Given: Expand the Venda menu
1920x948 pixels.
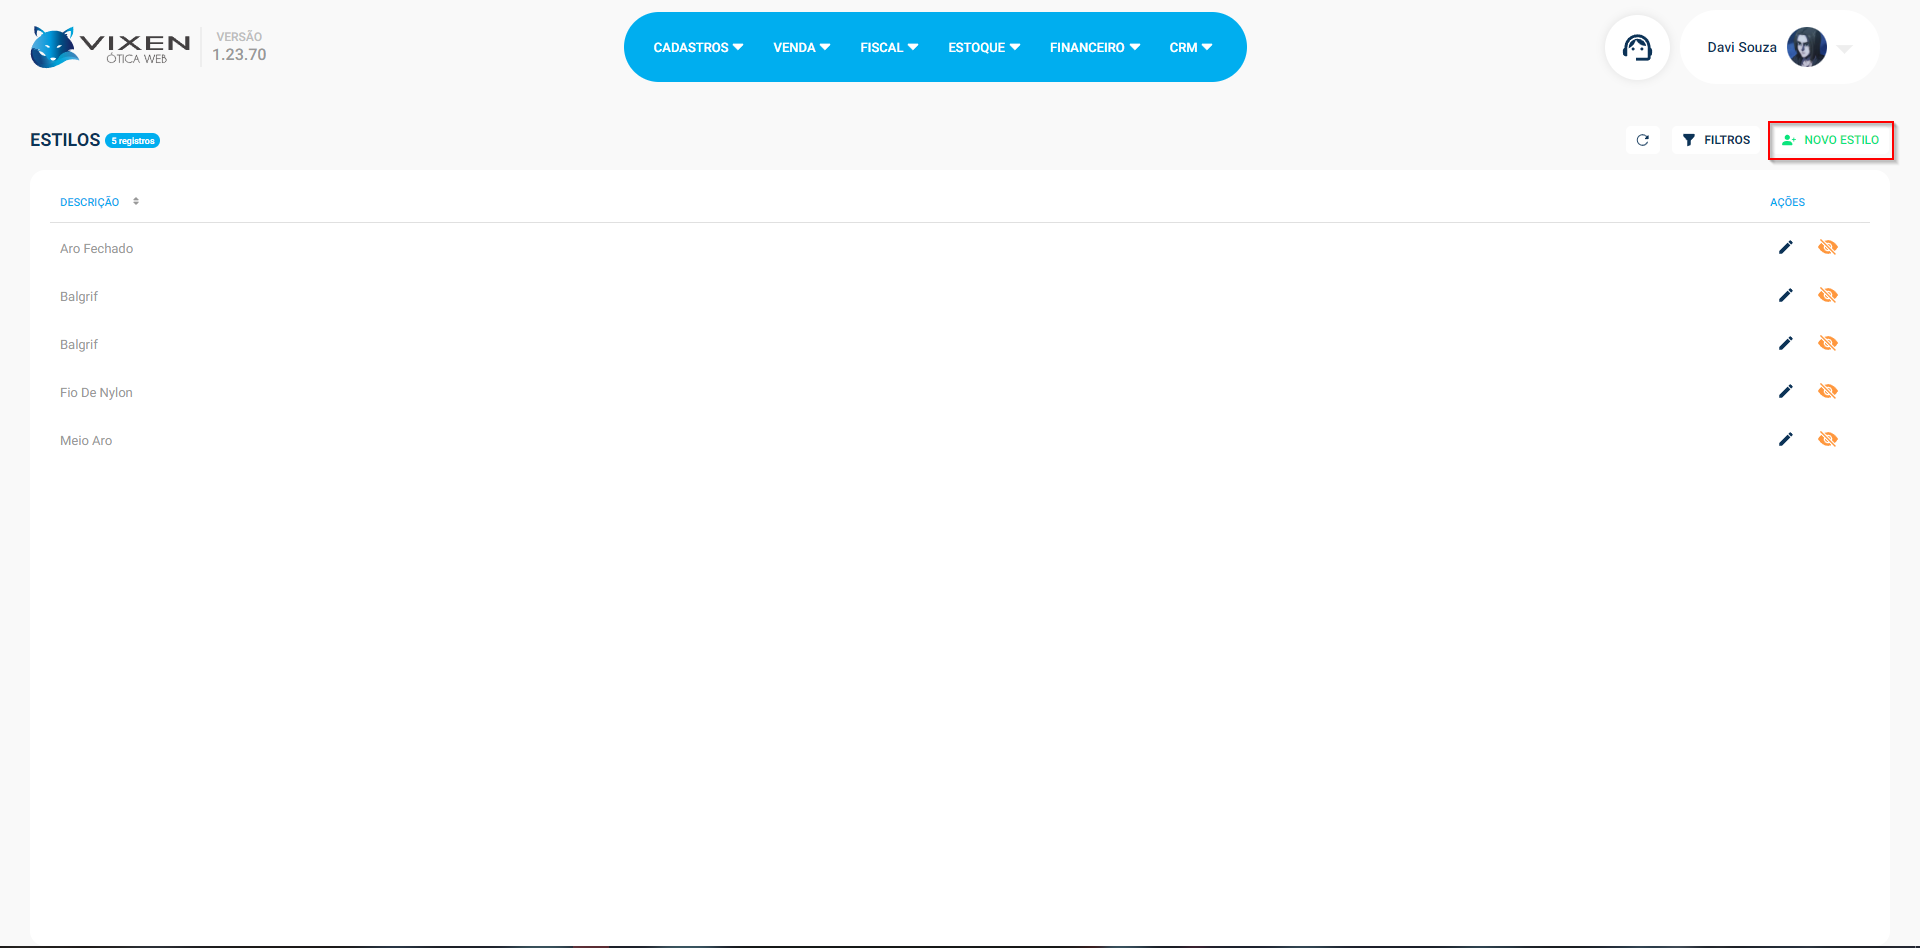Looking at the screenshot, I should tap(801, 47).
